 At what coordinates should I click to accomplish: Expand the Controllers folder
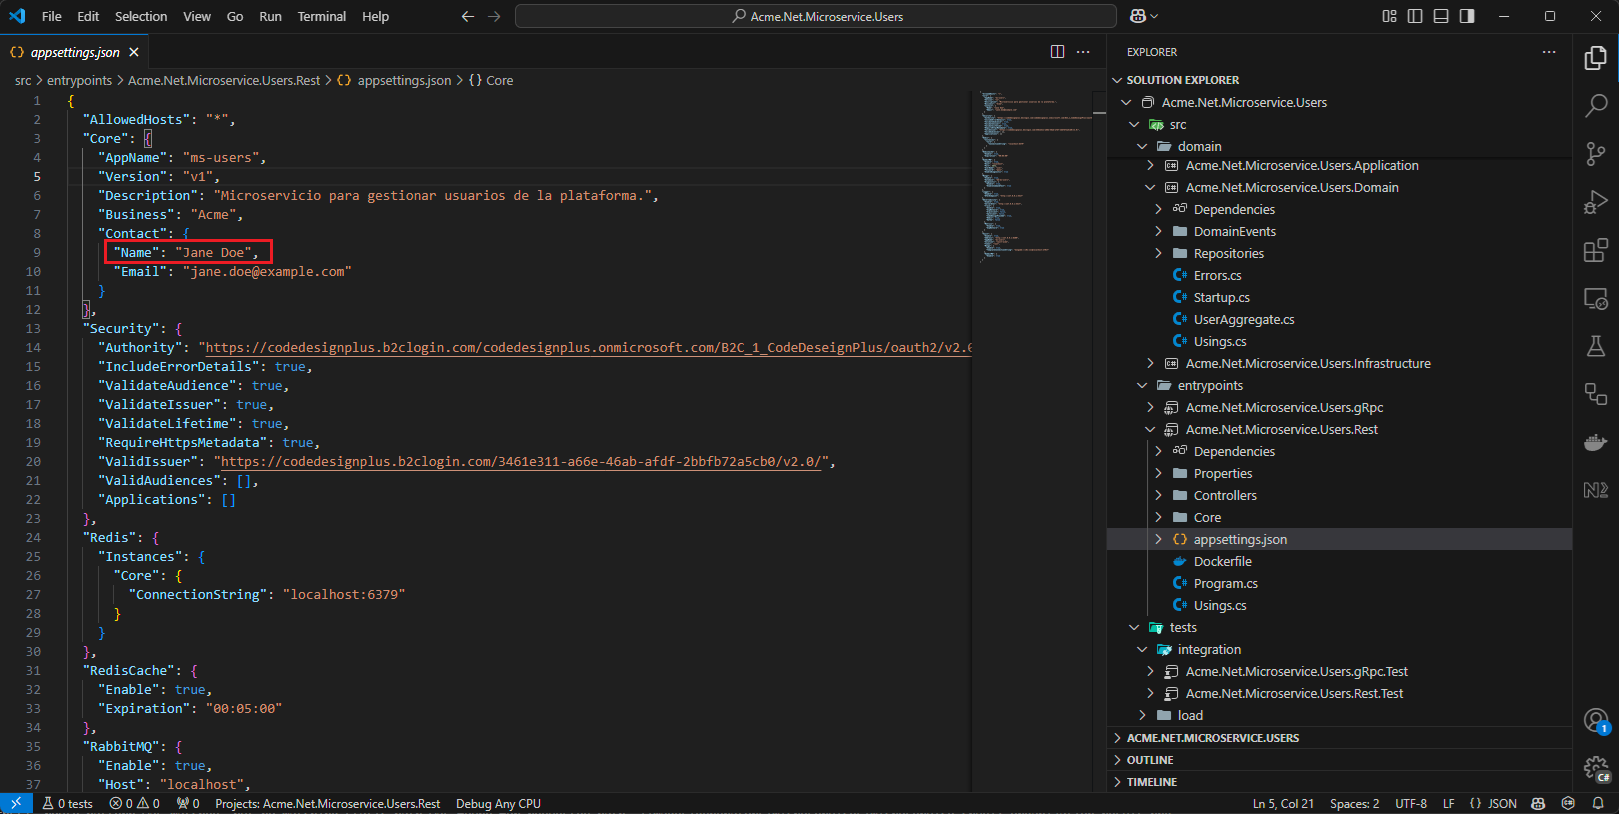[1158, 496]
